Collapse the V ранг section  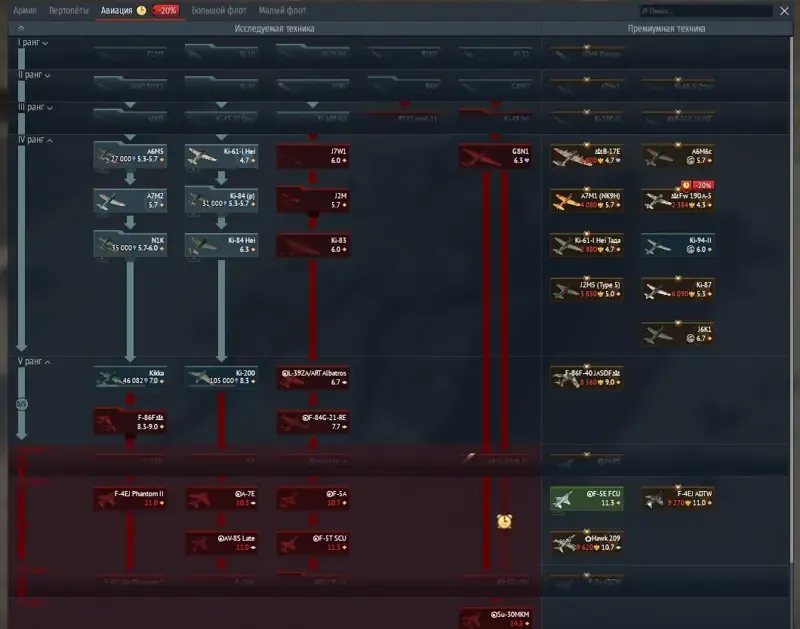[34, 362]
